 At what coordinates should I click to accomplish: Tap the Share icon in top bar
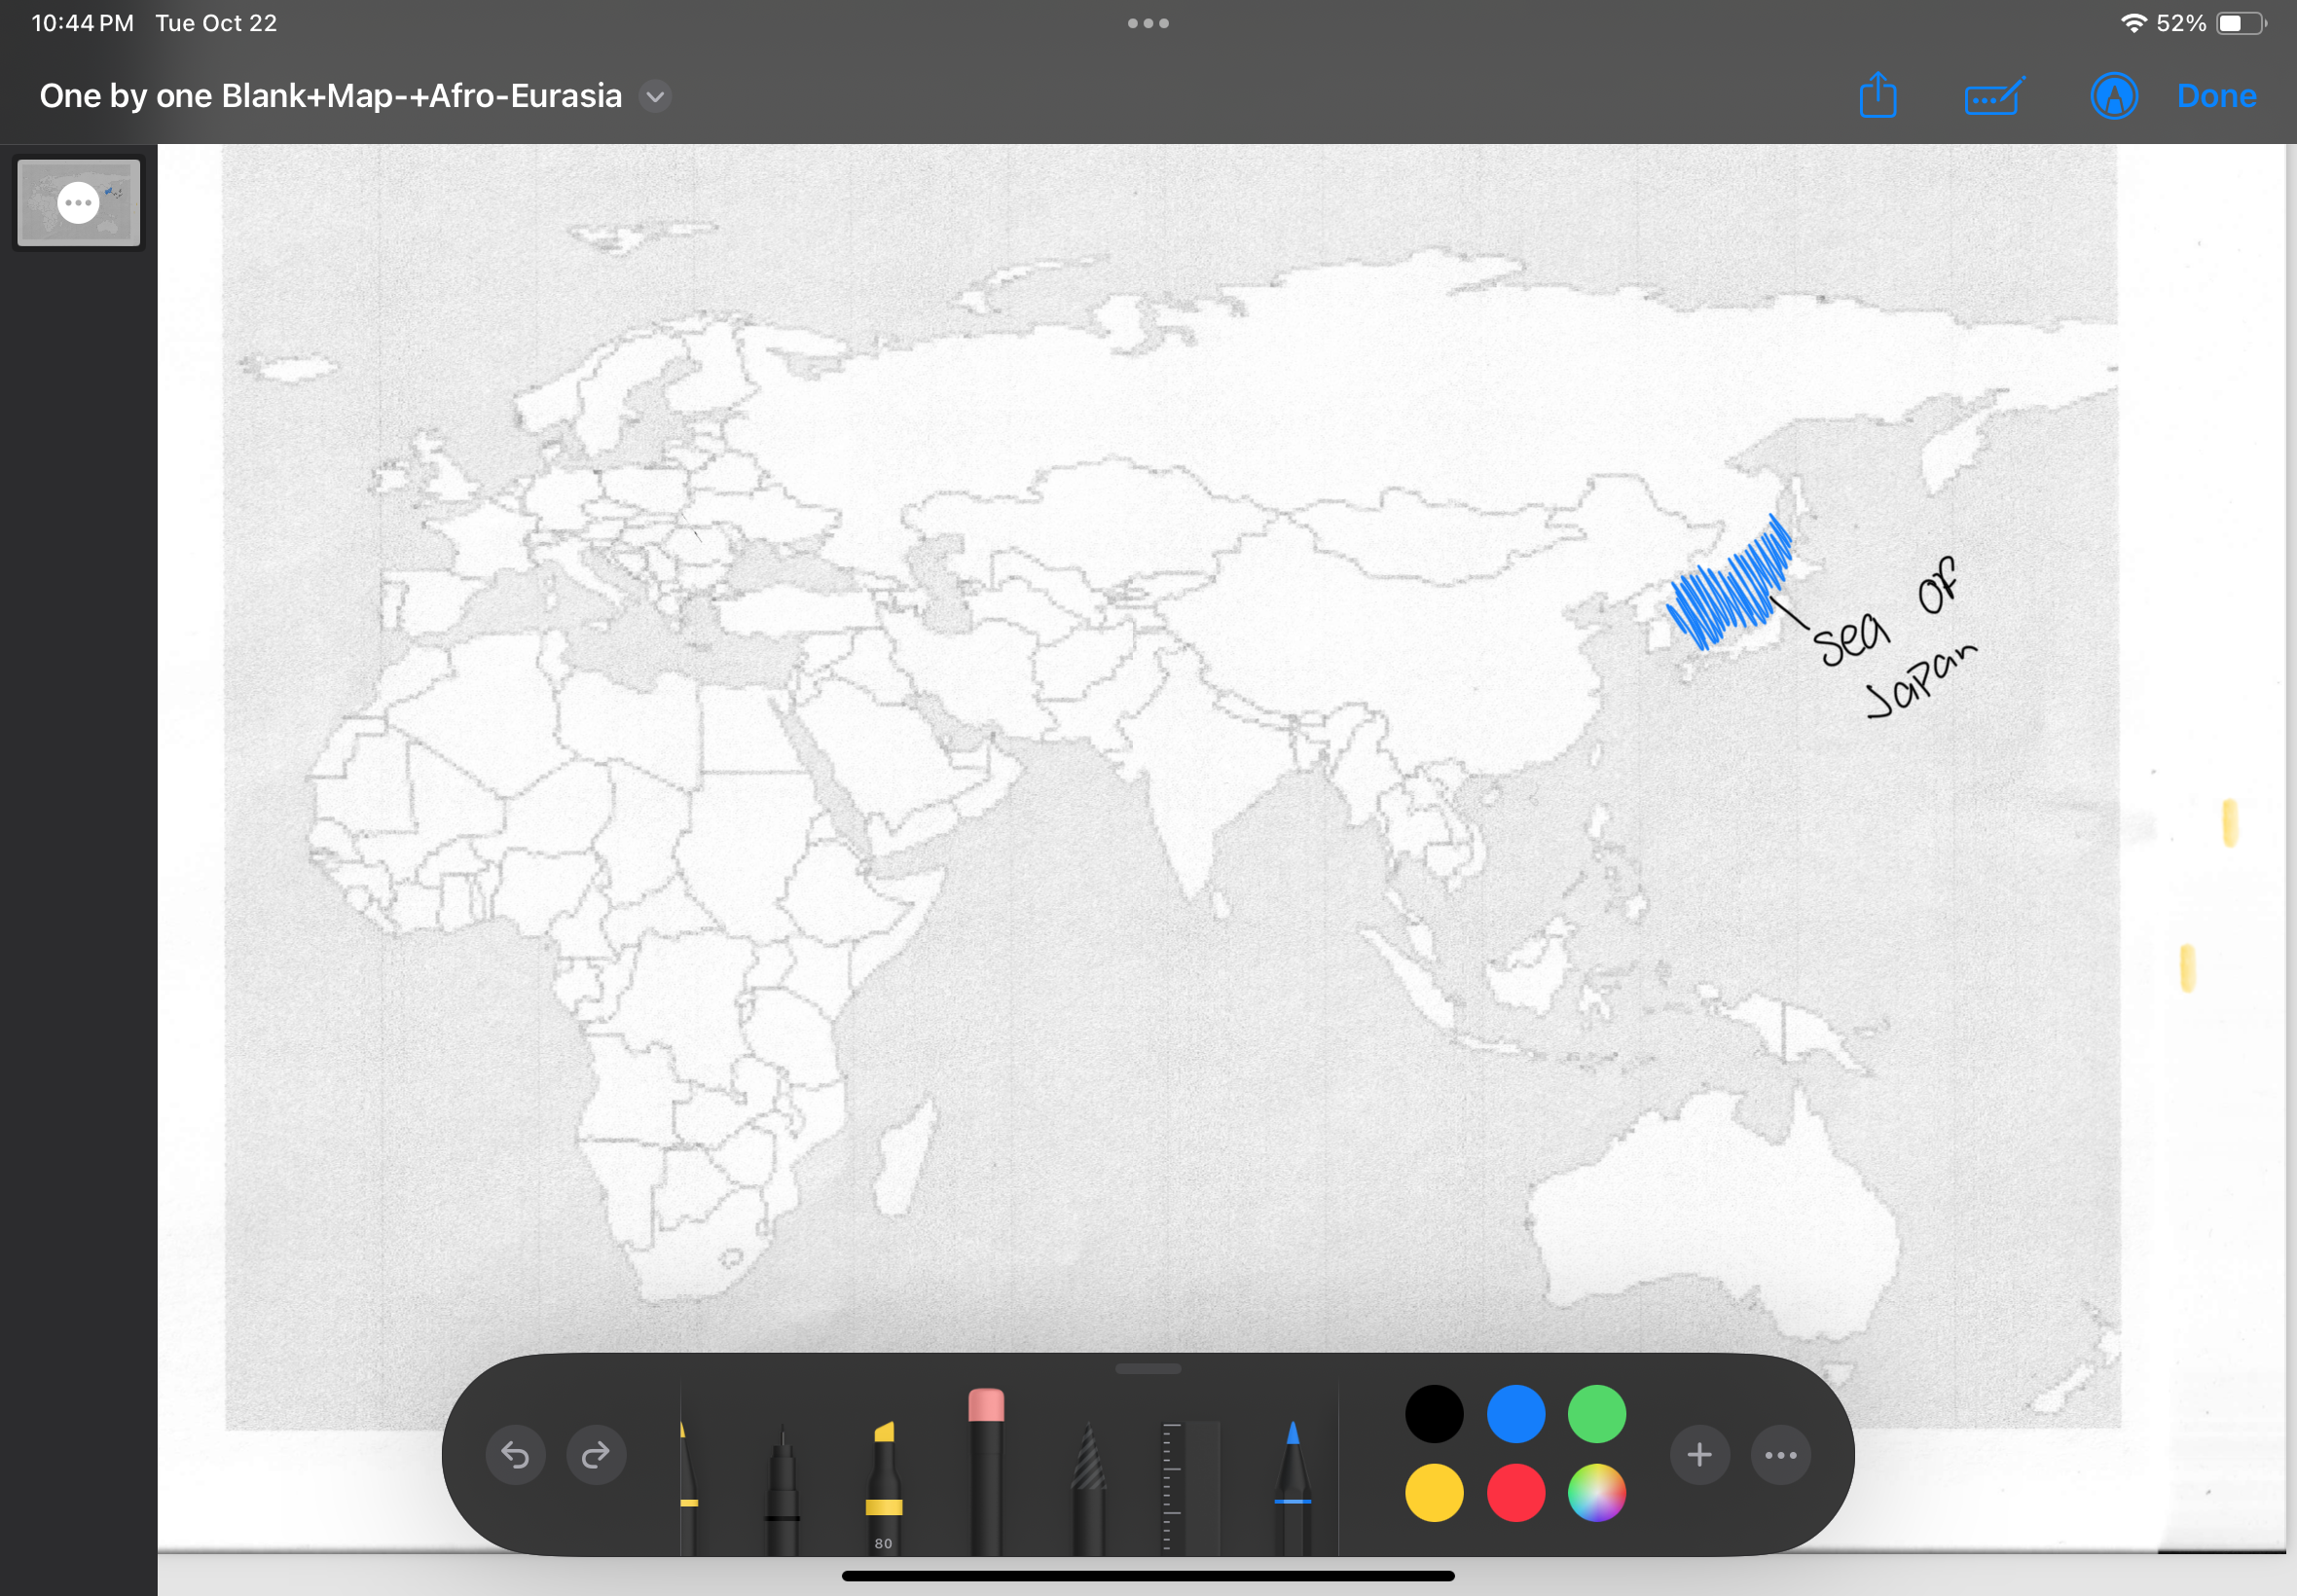pyautogui.click(x=1878, y=95)
